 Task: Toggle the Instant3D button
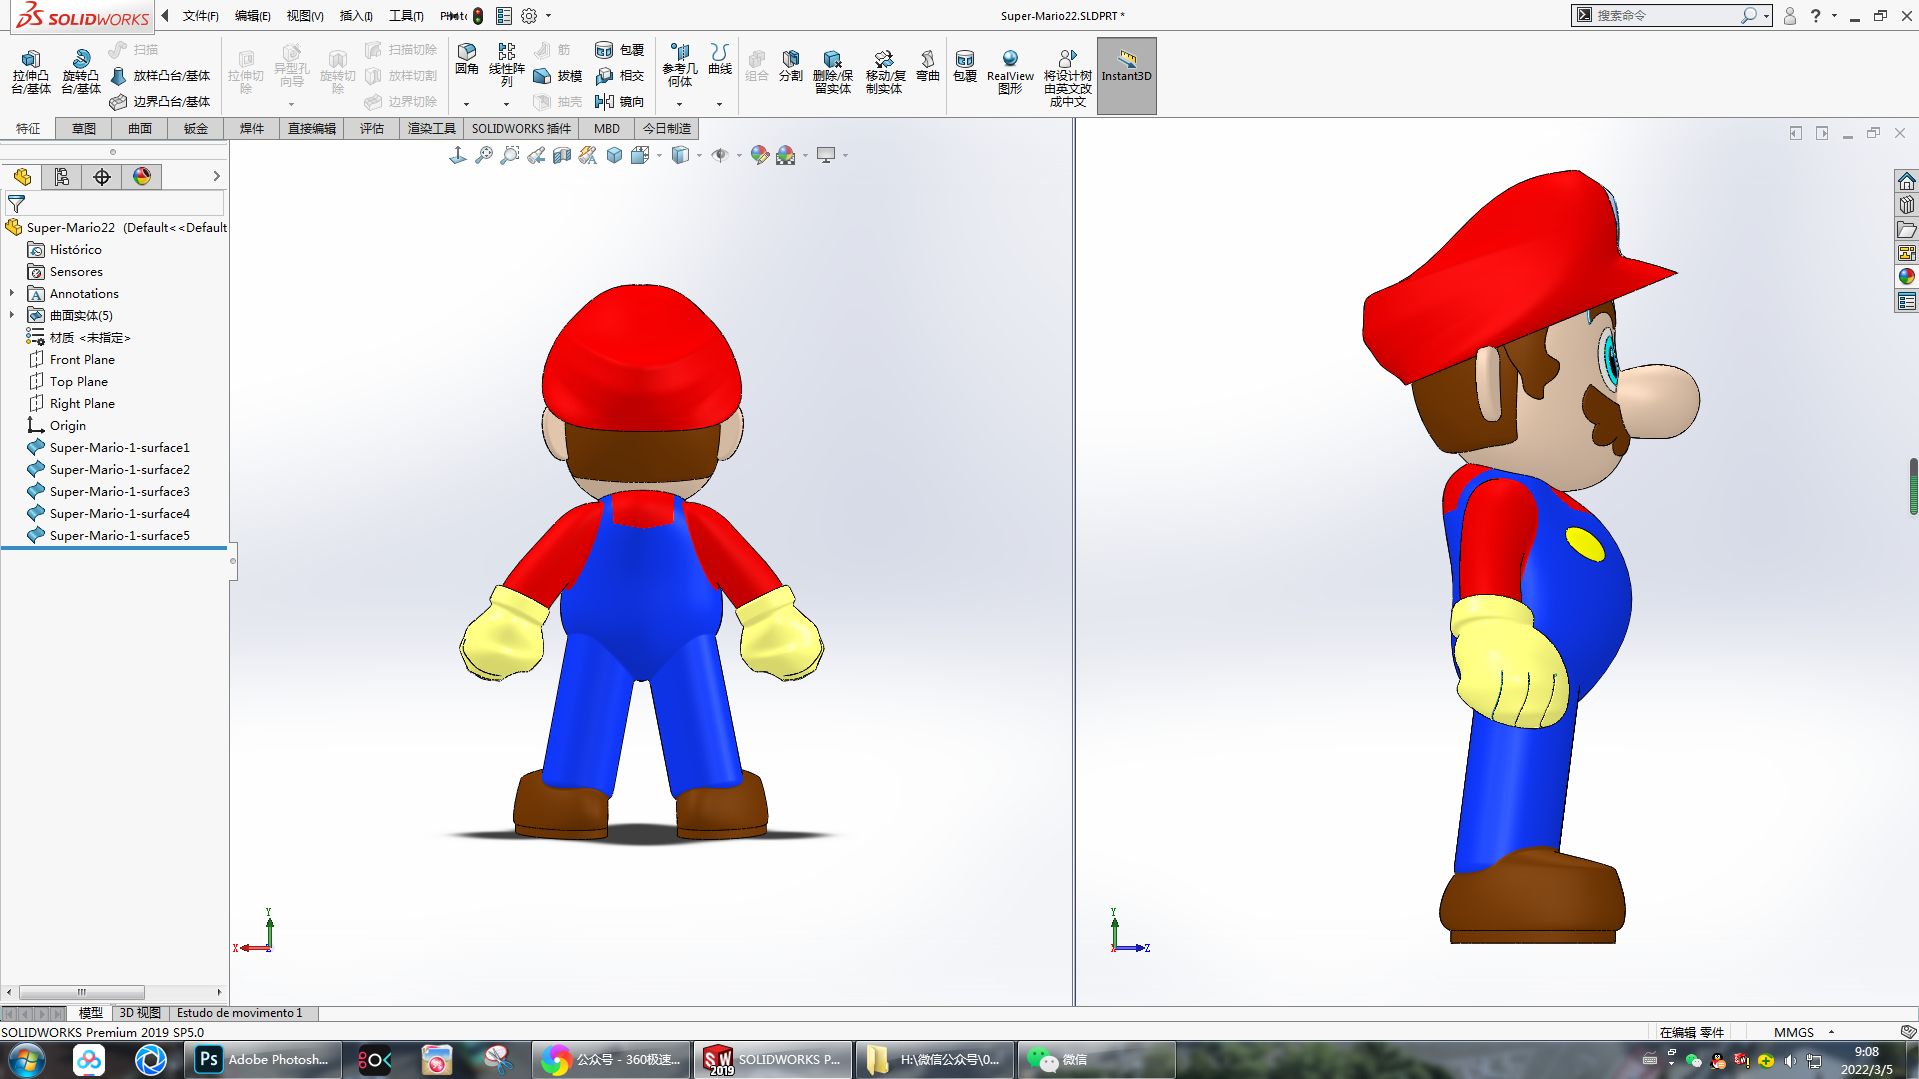[x=1127, y=76]
